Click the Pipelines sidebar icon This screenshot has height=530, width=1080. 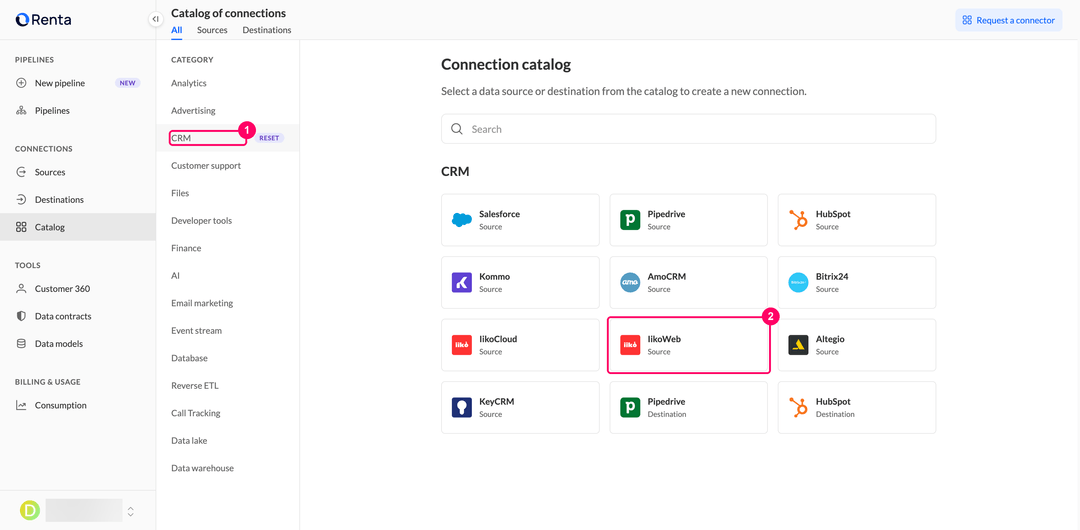21,110
